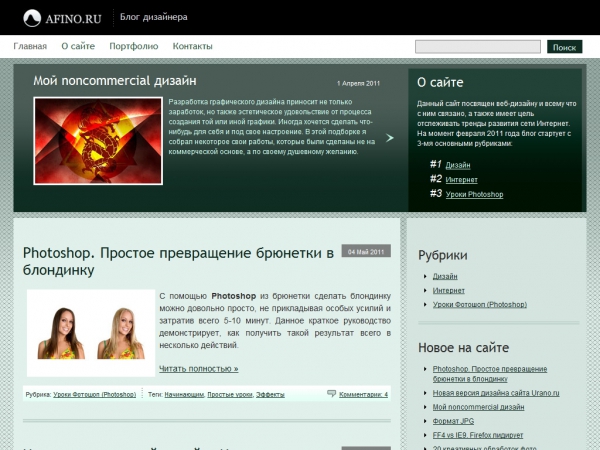Open Дизайн in the Рубрики sidebar

(445, 276)
